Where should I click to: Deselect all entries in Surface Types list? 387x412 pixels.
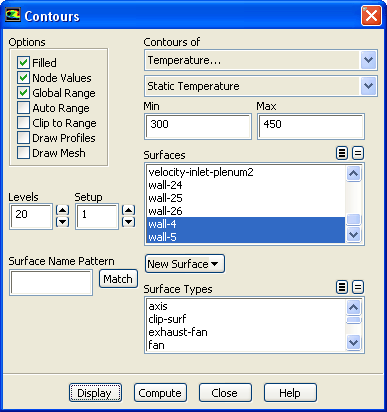358,287
